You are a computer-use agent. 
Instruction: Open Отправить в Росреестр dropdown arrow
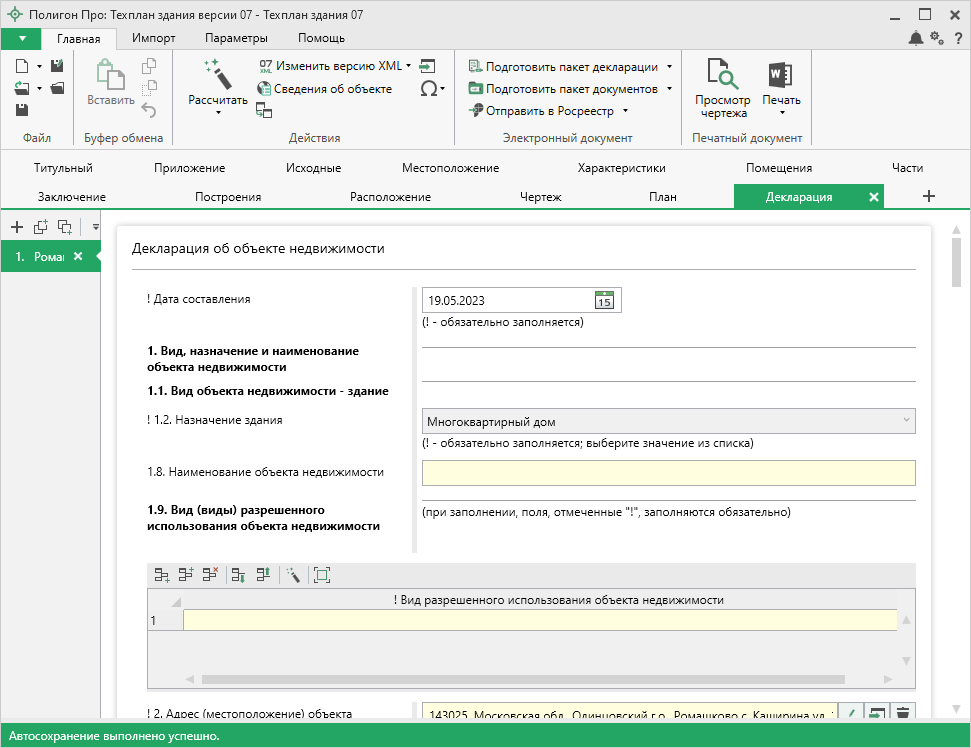click(x=625, y=111)
